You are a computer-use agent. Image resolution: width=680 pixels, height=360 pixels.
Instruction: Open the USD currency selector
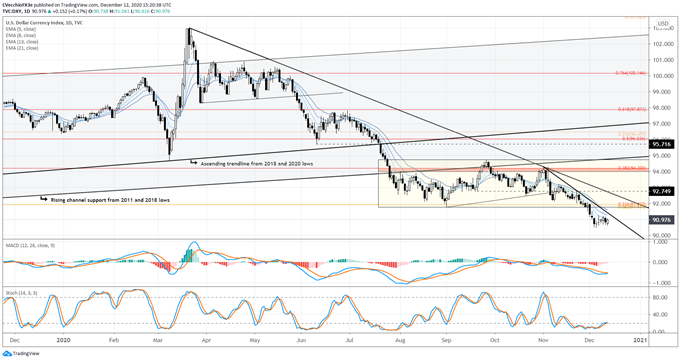pos(663,23)
